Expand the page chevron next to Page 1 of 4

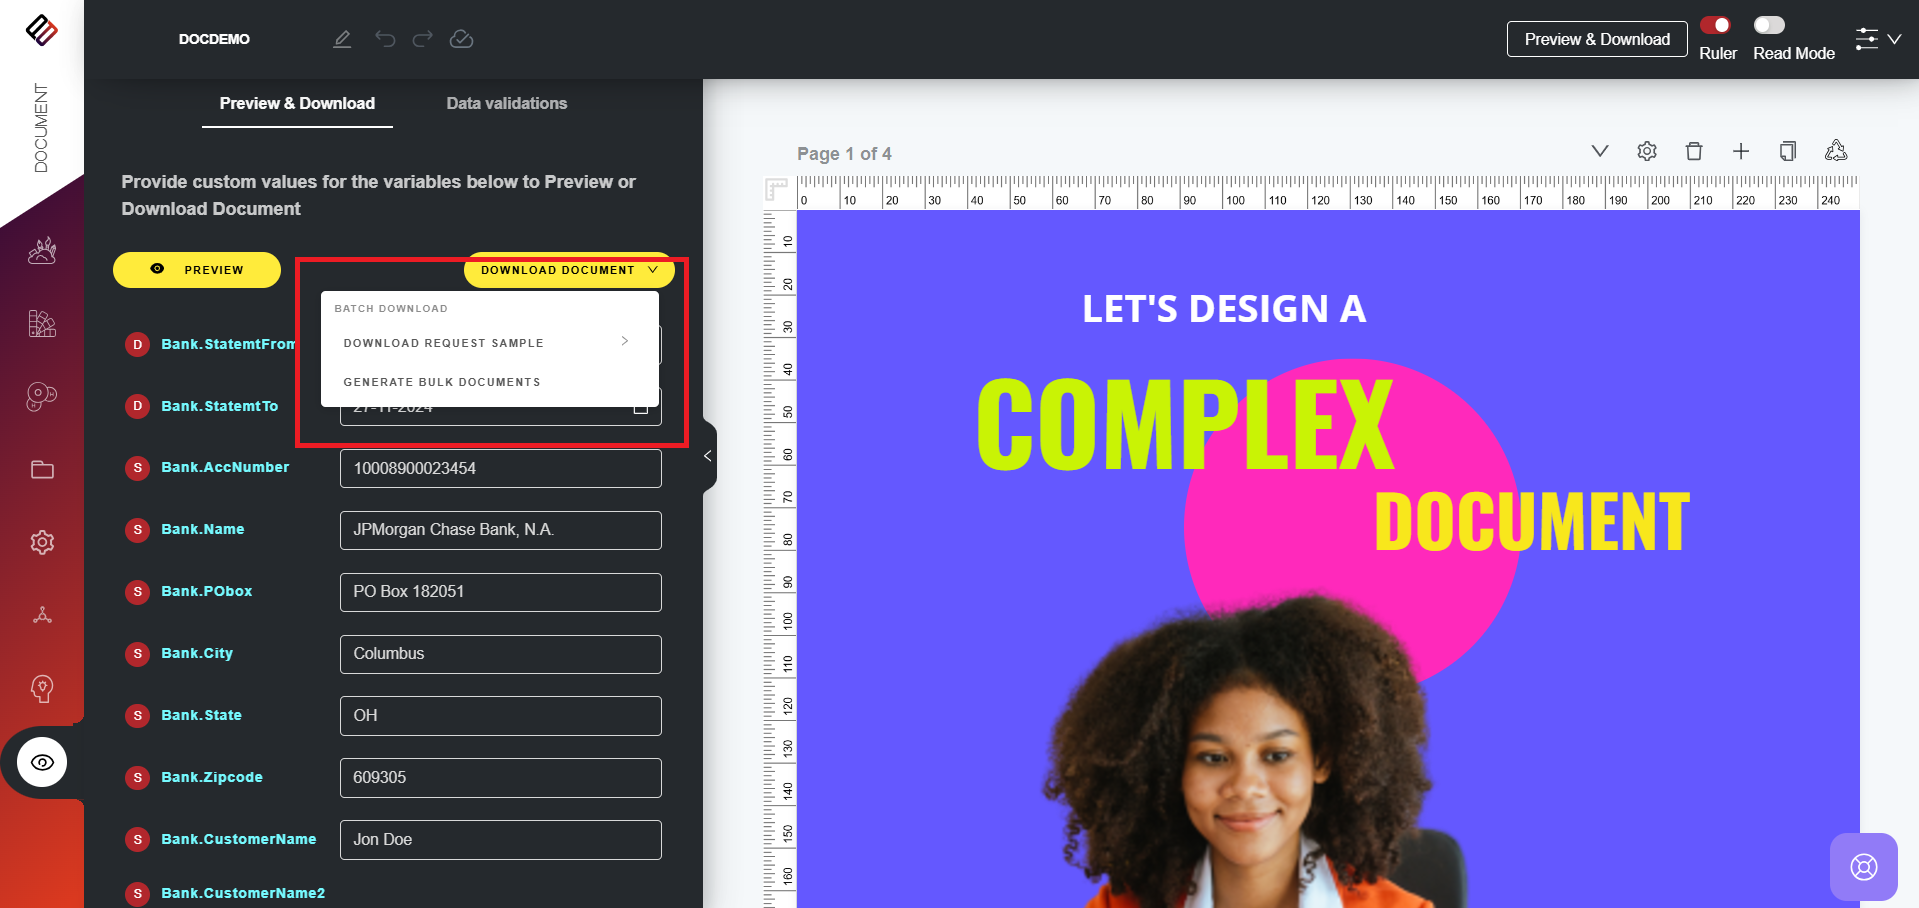click(x=1600, y=151)
